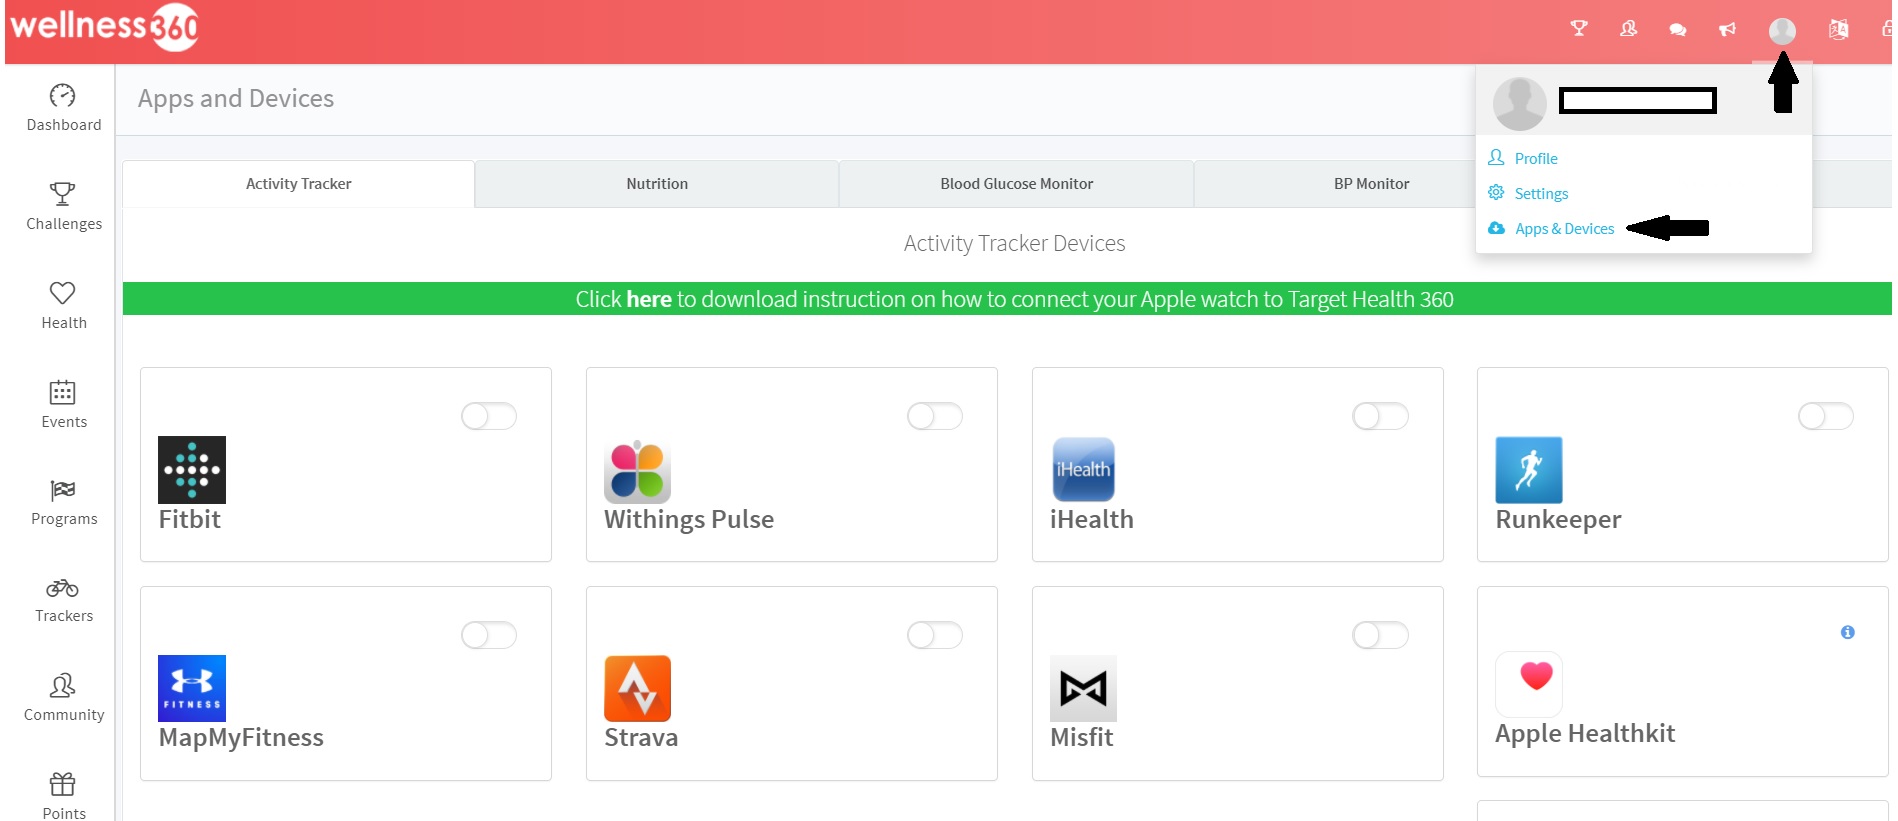Open the Health heart icon
This screenshot has width=1898, height=821.
[x=63, y=293]
